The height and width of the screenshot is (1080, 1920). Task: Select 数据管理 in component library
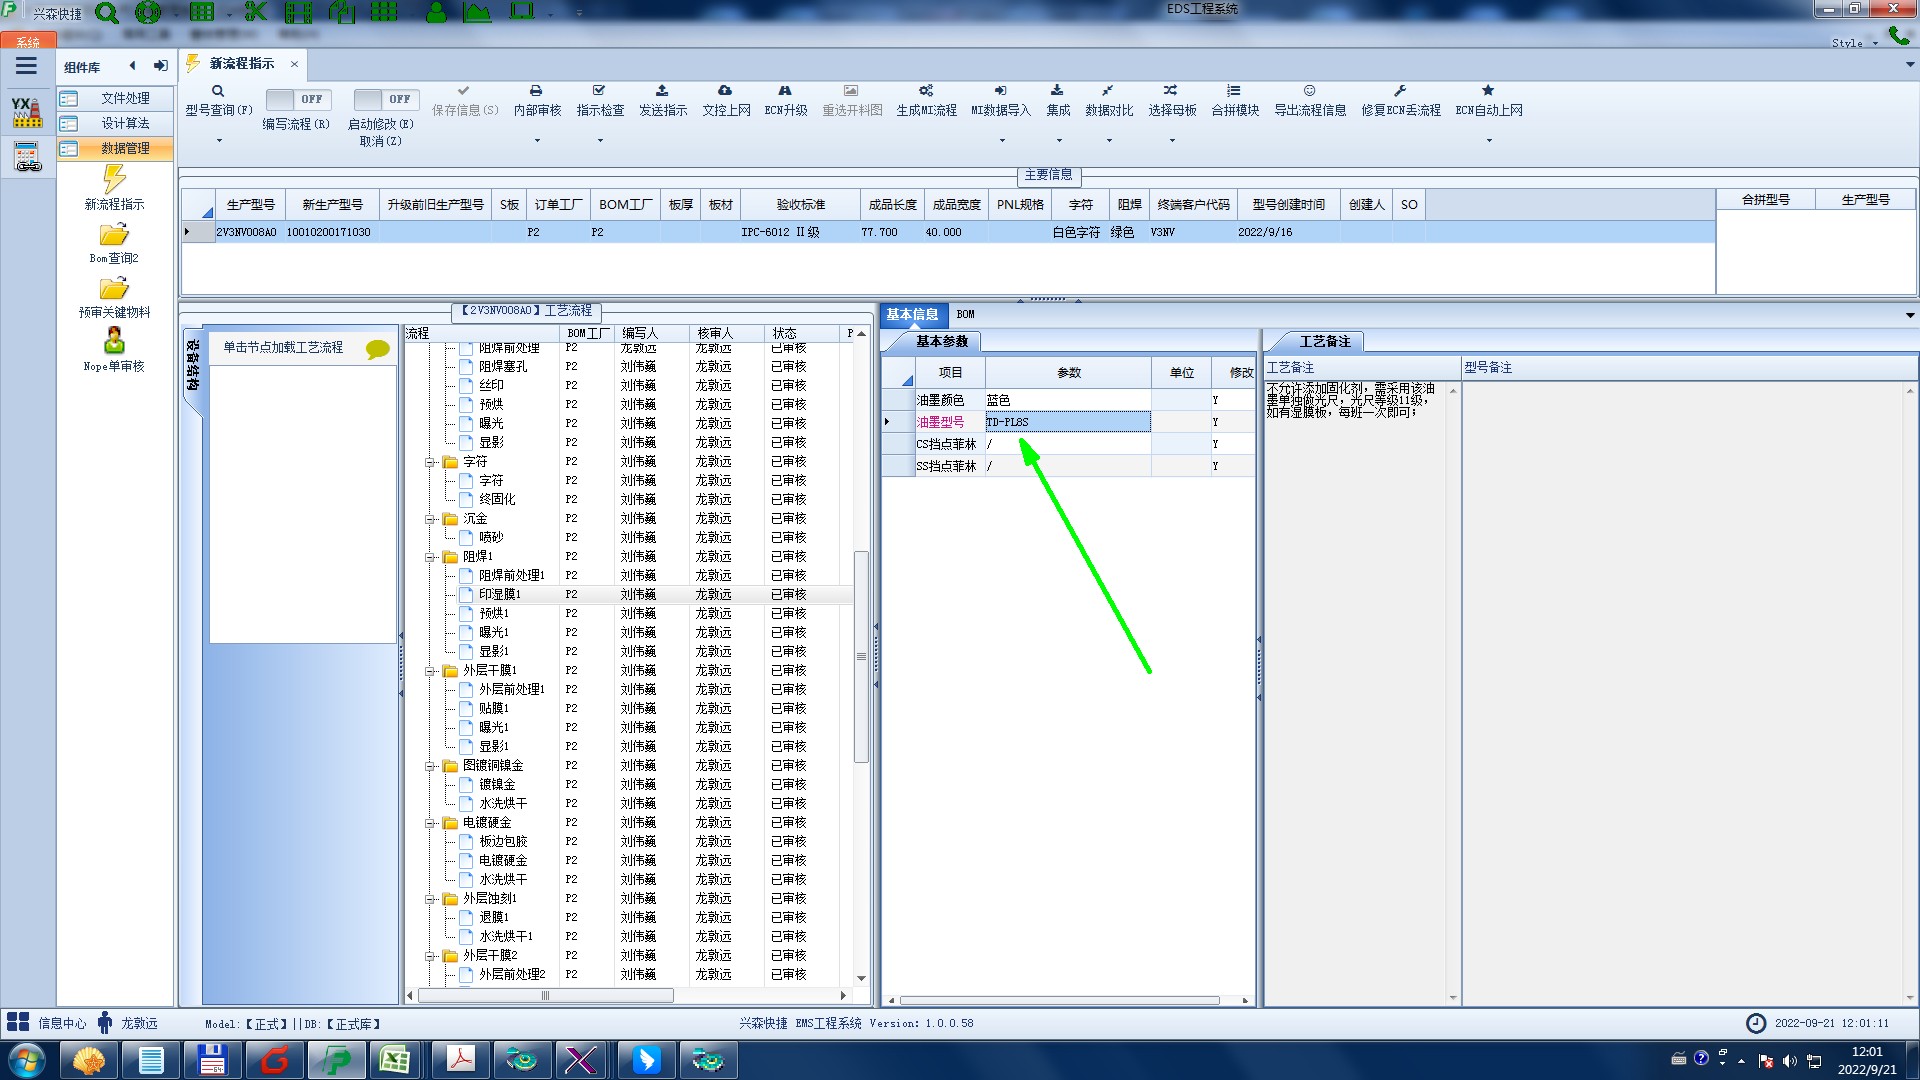click(125, 148)
